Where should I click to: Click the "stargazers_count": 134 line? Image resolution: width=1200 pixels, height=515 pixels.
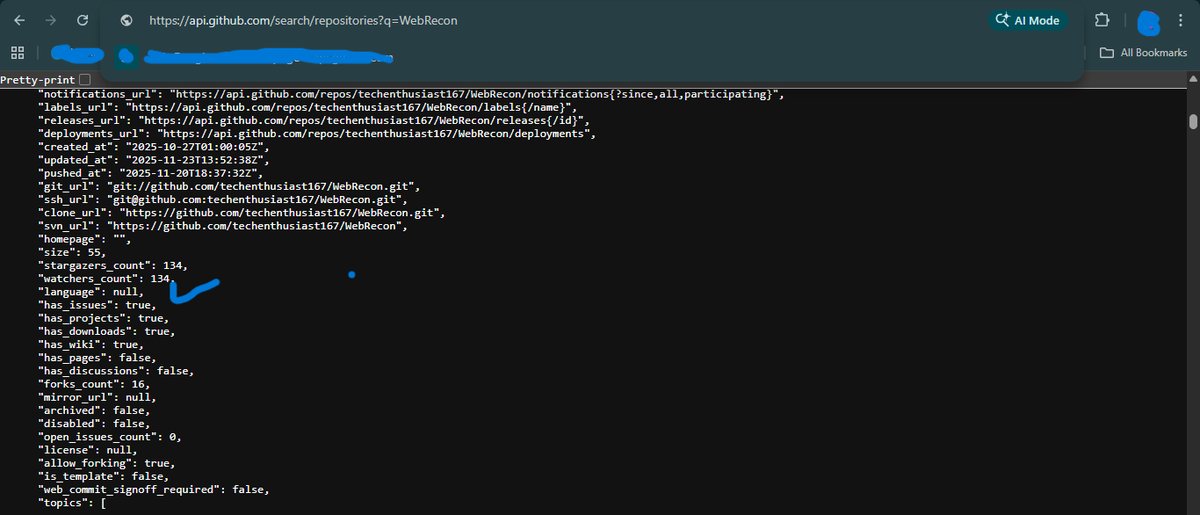point(114,265)
